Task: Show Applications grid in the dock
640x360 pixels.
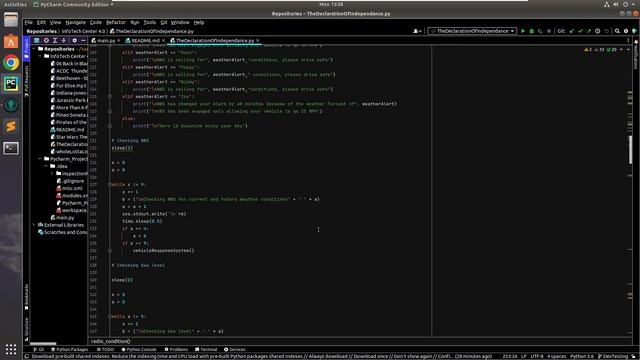Action: point(11,349)
